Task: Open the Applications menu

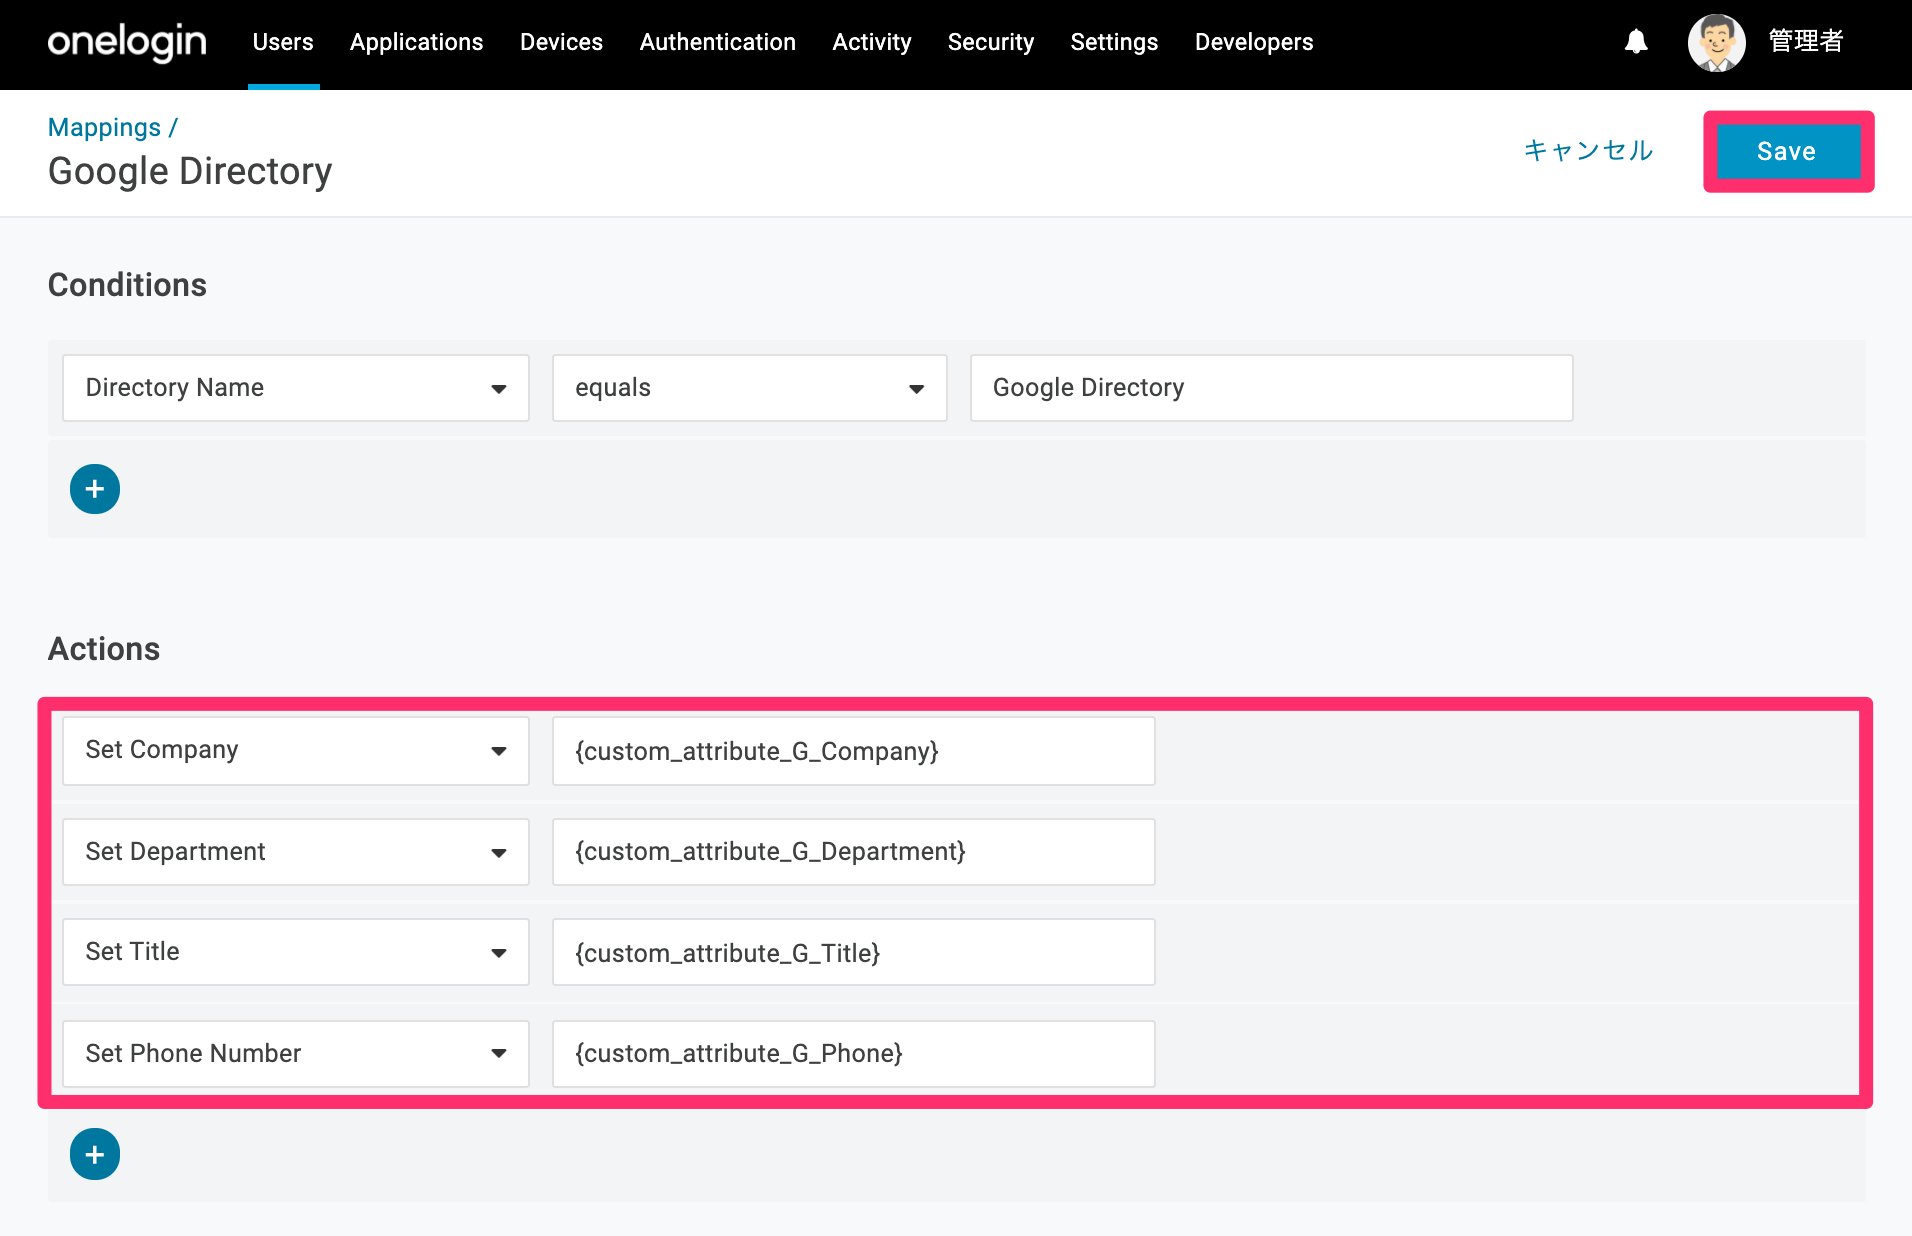Action: tap(416, 42)
